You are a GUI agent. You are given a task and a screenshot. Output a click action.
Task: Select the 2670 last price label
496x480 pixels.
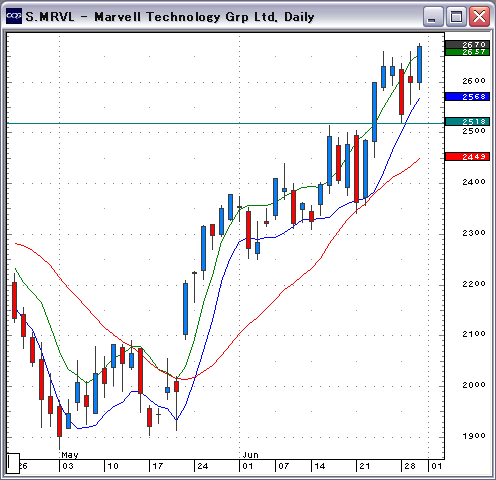(467, 44)
